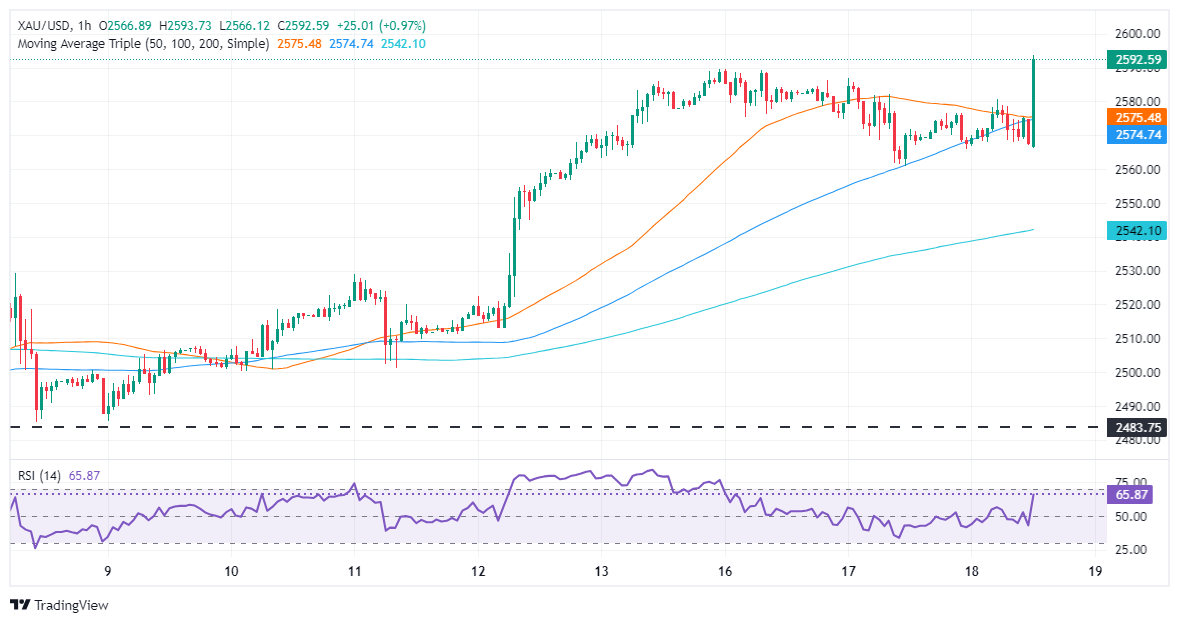Click date 16 on the time axis
This screenshot has height=623, width=1179.
click(x=725, y=571)
